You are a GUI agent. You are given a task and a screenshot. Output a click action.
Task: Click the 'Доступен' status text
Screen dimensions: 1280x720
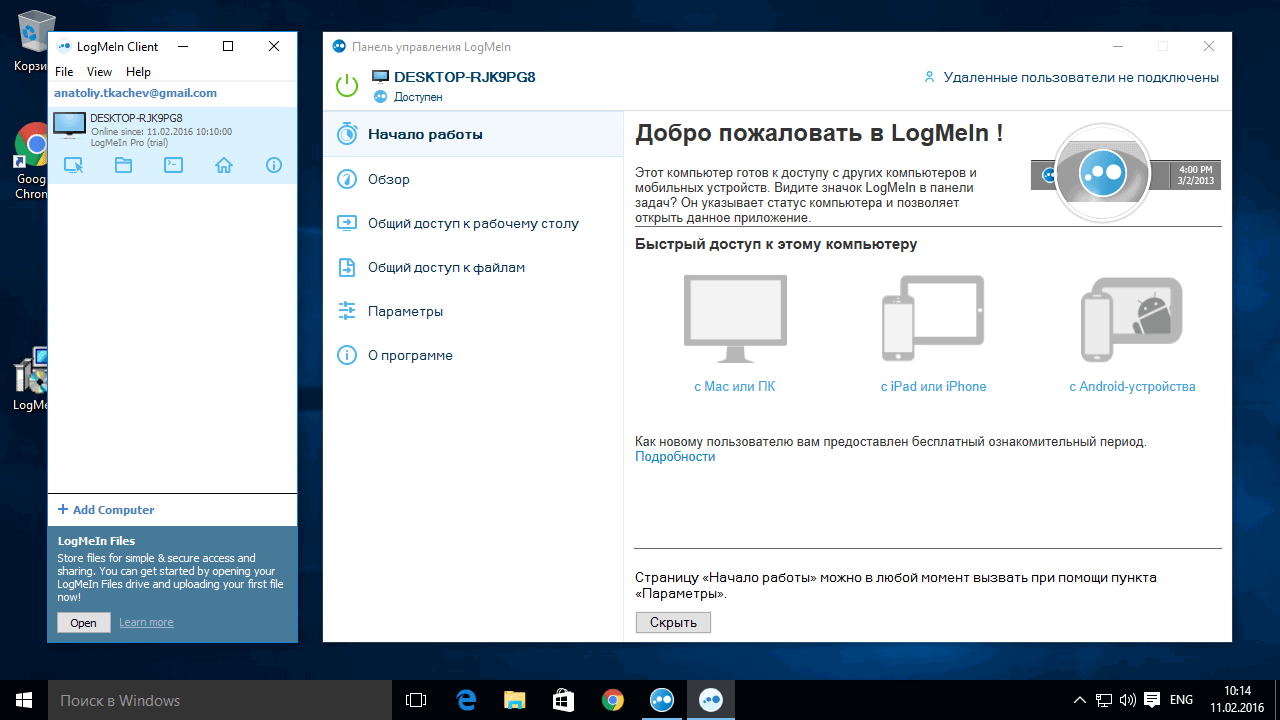coord(418,97)
